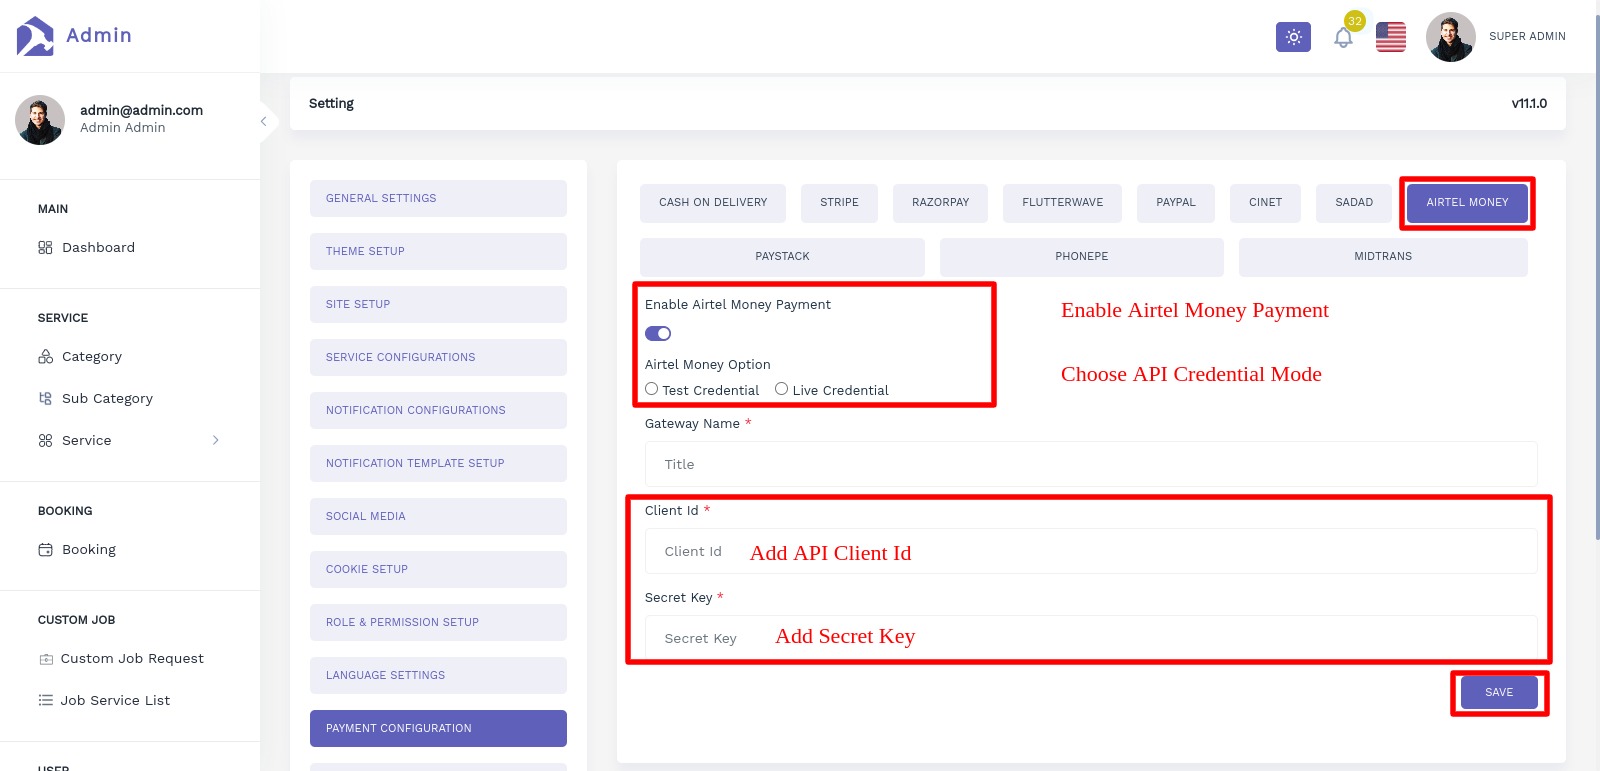Switch to Cinet gateway tab
This screenshot has height=771, width=1600.
click(x=1265, y=203)
